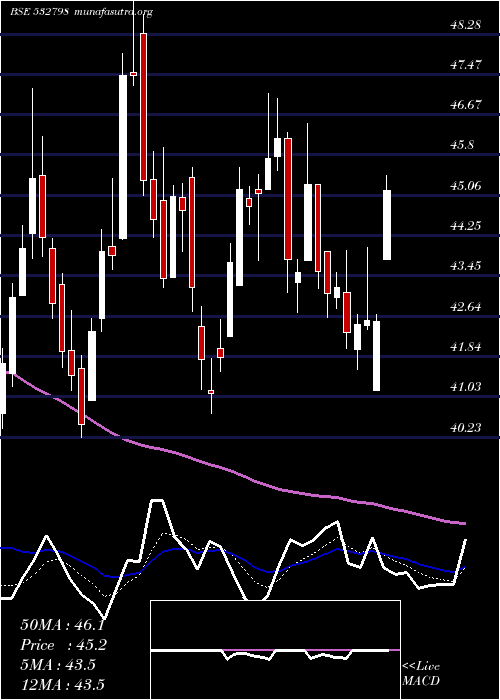Select the 45.8 price level label

(462, 145)
